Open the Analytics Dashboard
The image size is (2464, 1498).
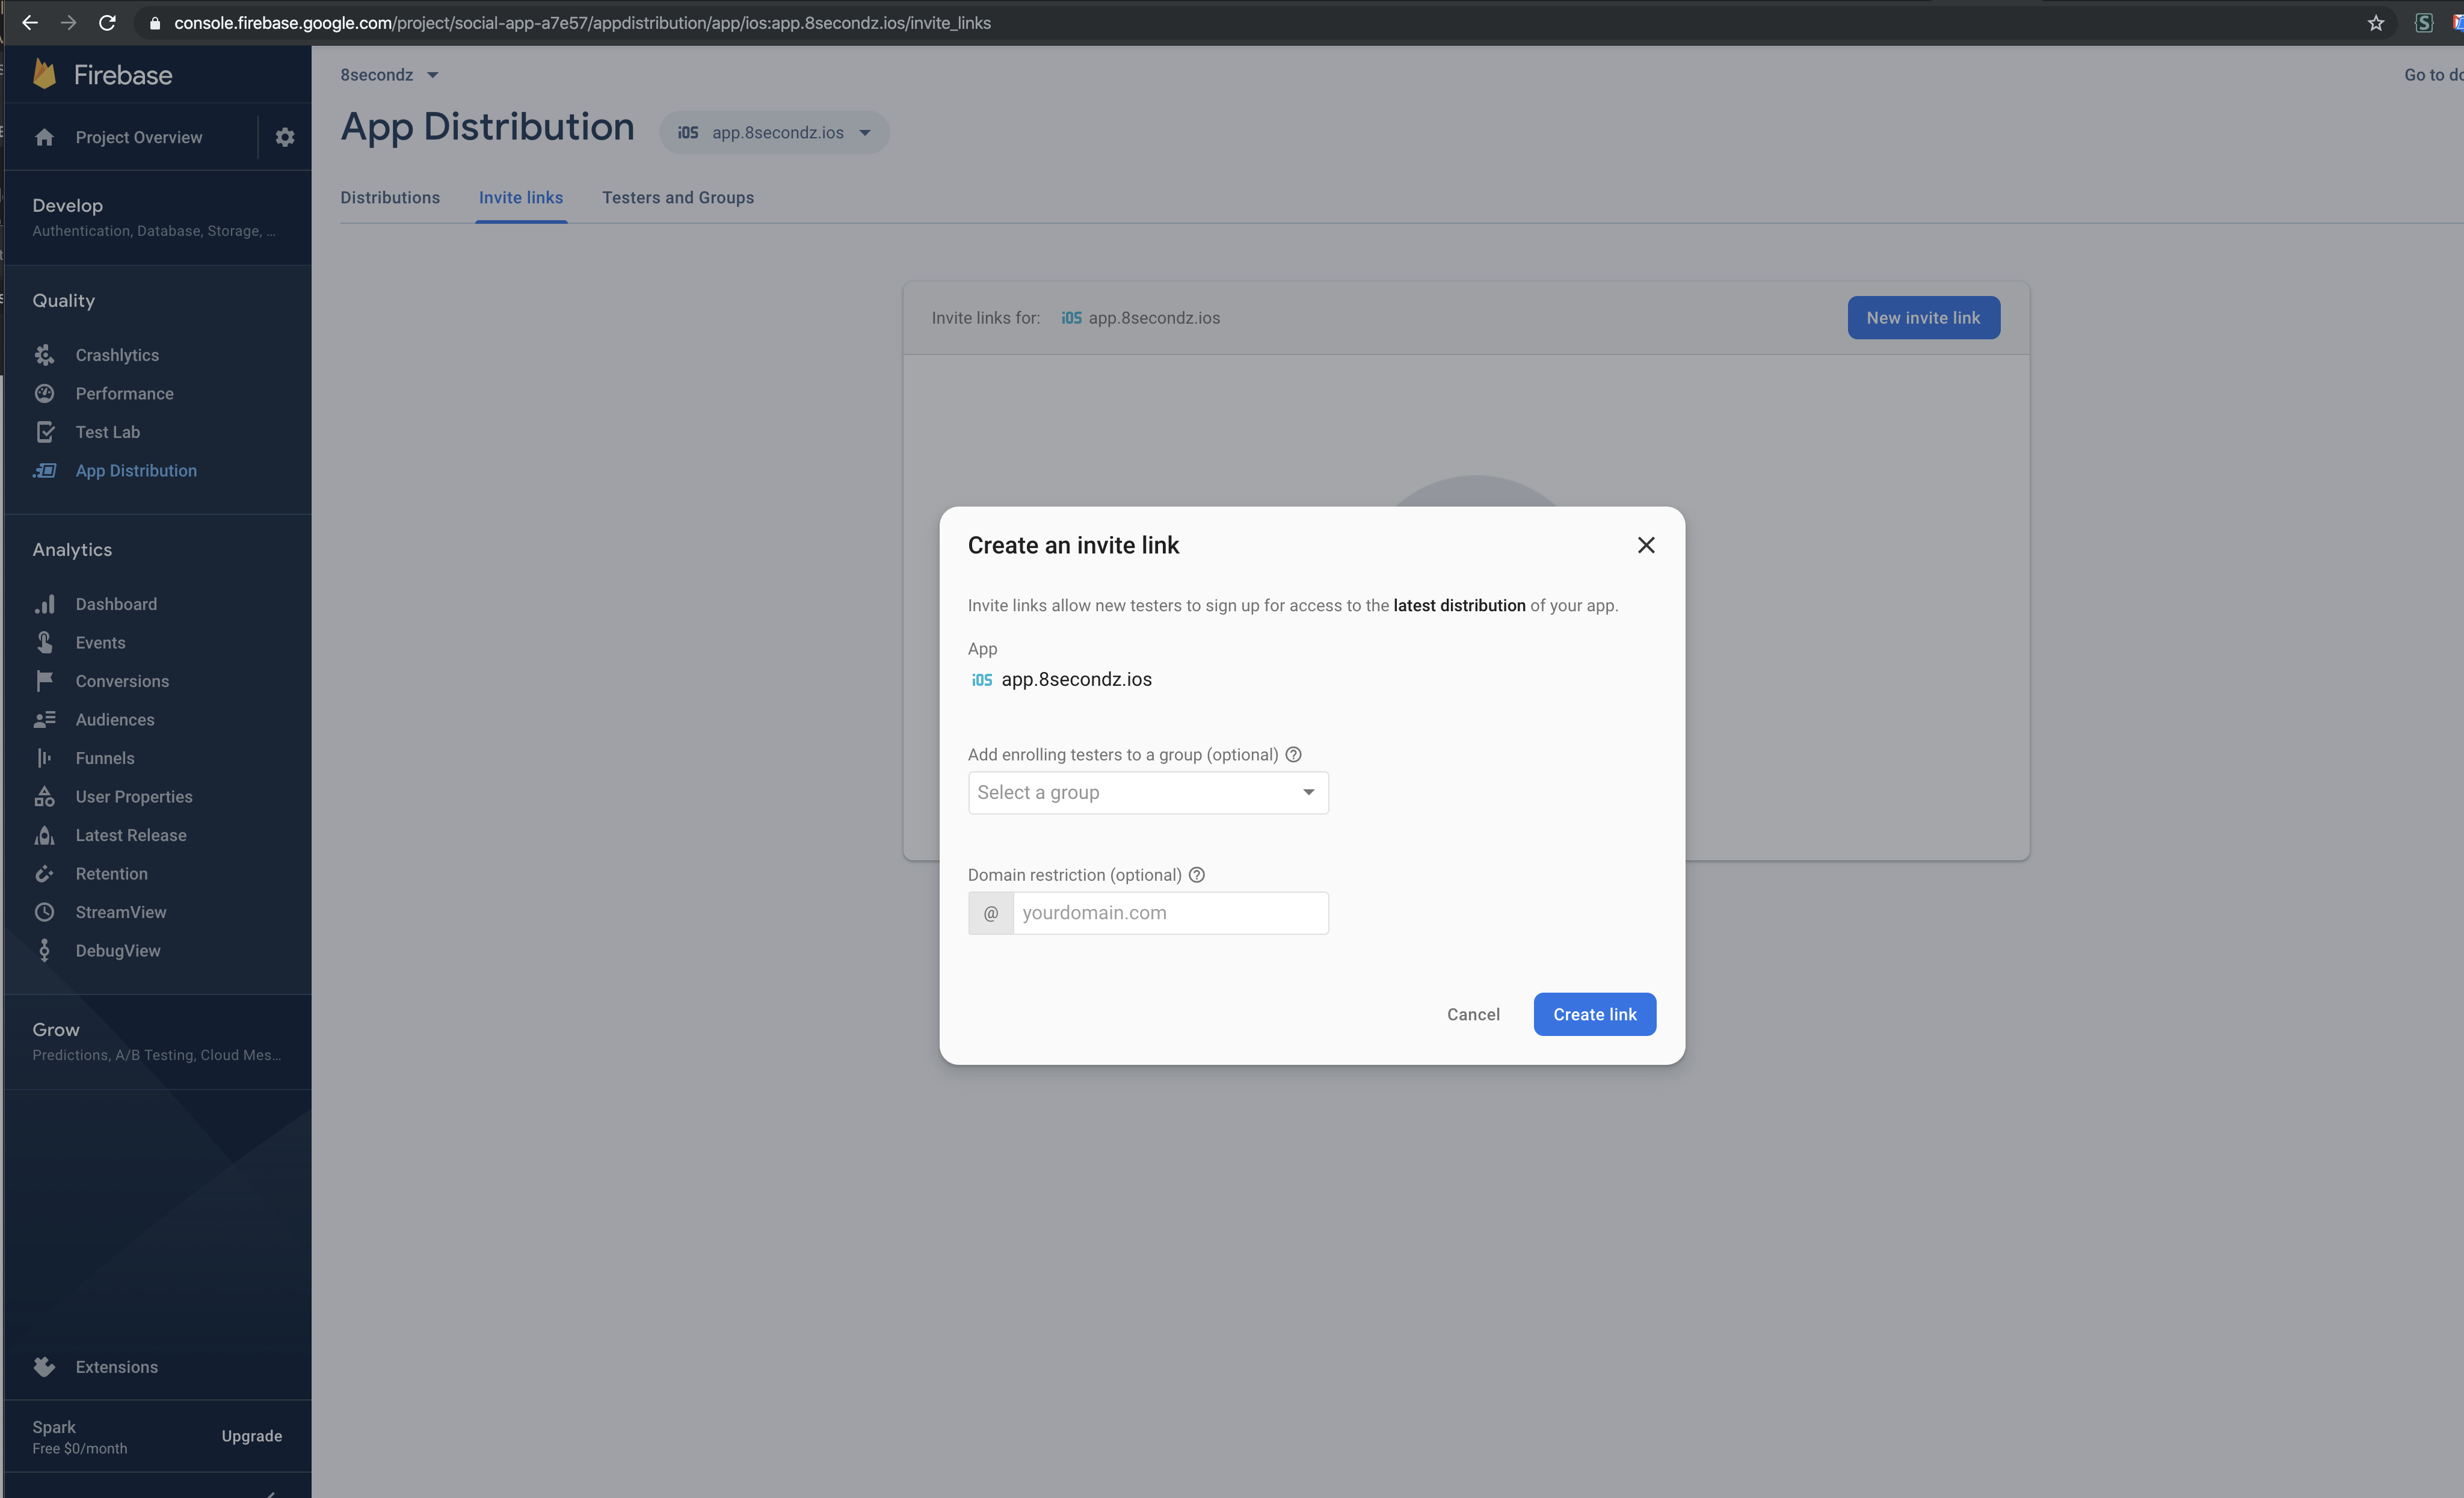pyautogui.click(x=116, y=603)
